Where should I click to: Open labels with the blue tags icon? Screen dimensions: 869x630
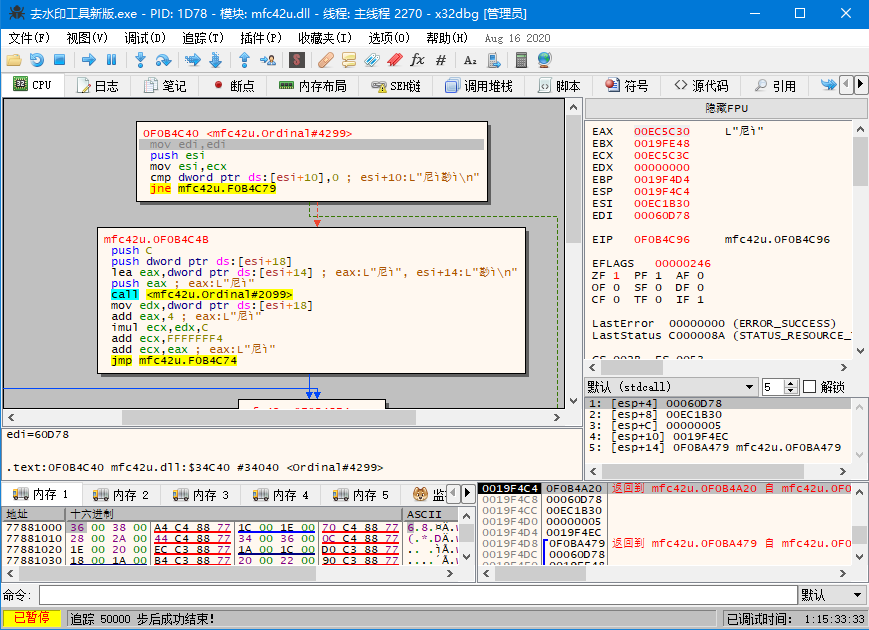(x=371, y=60)
